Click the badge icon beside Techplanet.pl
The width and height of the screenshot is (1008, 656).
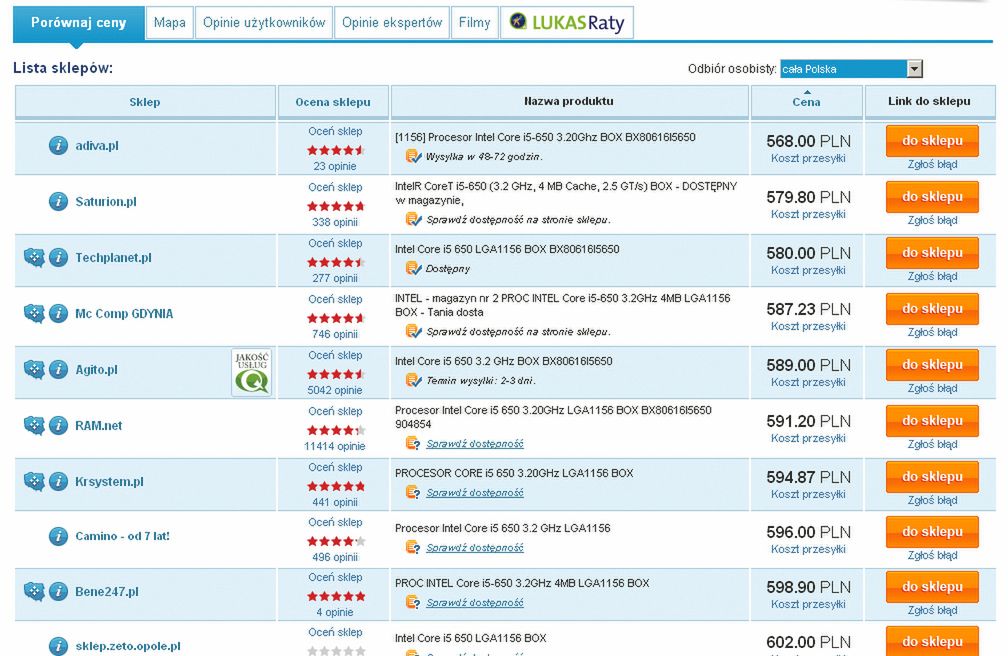[x=34, y=257]
